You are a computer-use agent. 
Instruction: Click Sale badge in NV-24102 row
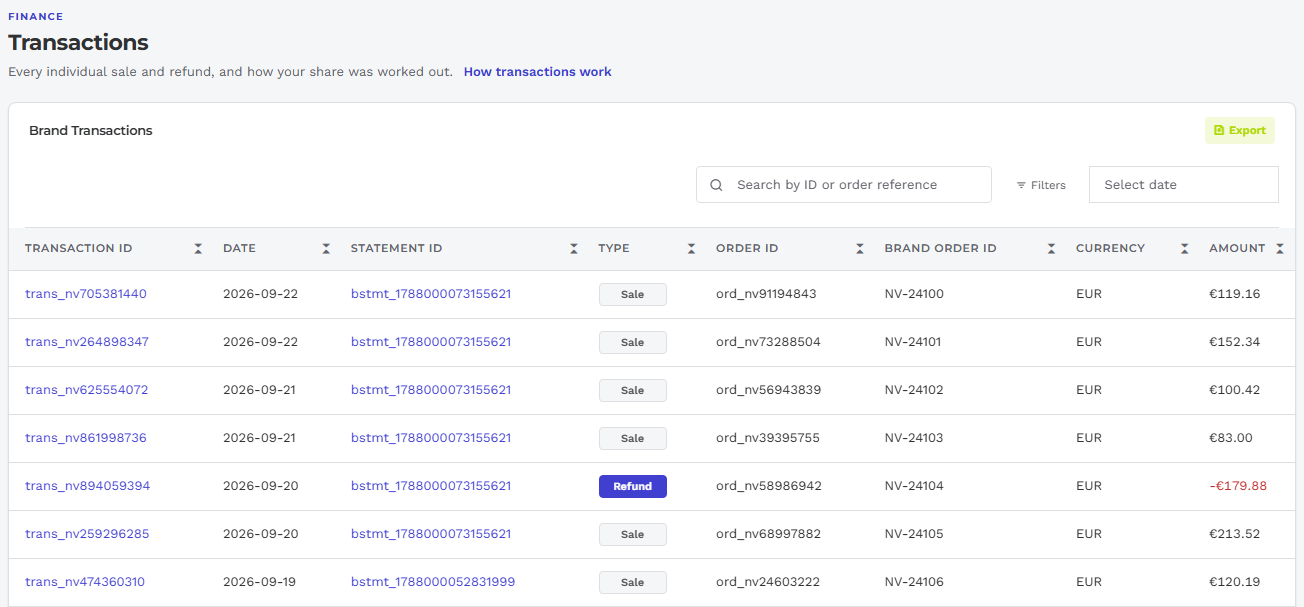click(x=633, y=390)
